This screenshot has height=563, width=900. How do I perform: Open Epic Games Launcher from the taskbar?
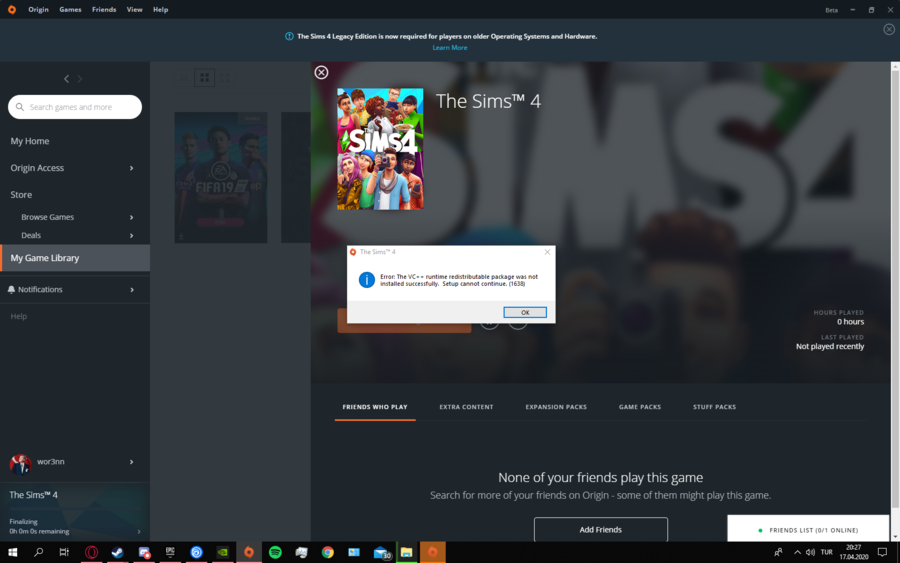click(x=170, y=552)
